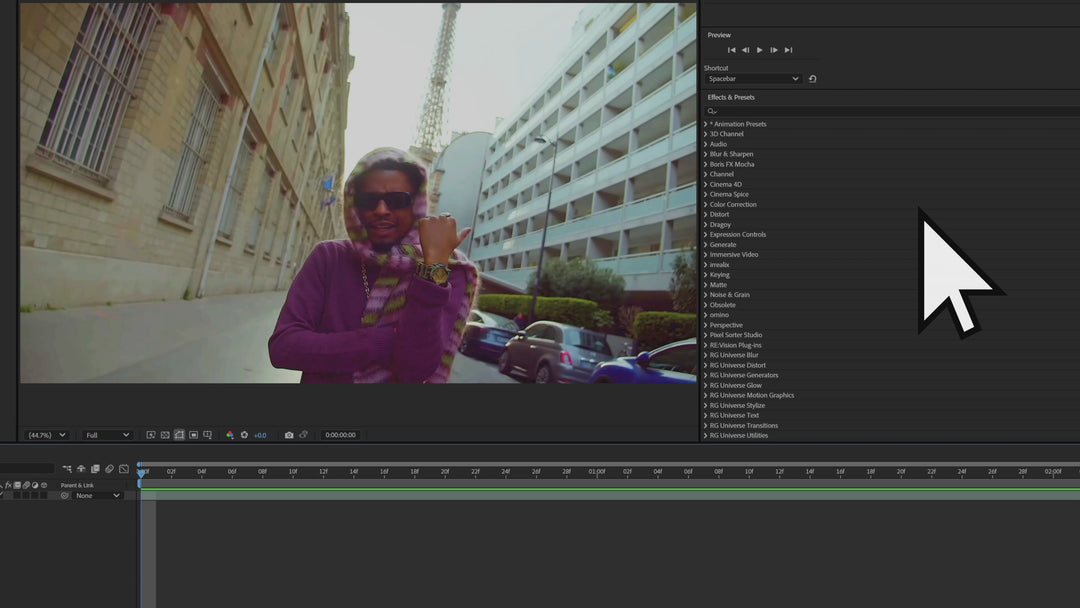This screenshot has height=608, width=1080.
Task: Click the reset exposure icon
Action: tap(244, 435)
